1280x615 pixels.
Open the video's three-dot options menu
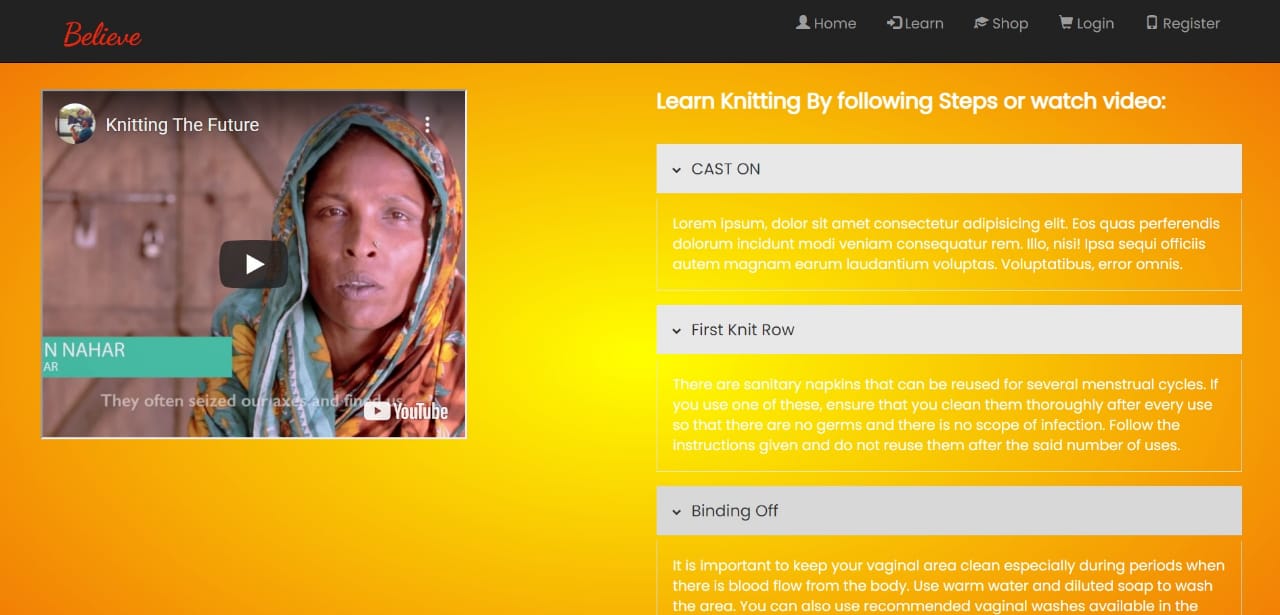point(427,125)
